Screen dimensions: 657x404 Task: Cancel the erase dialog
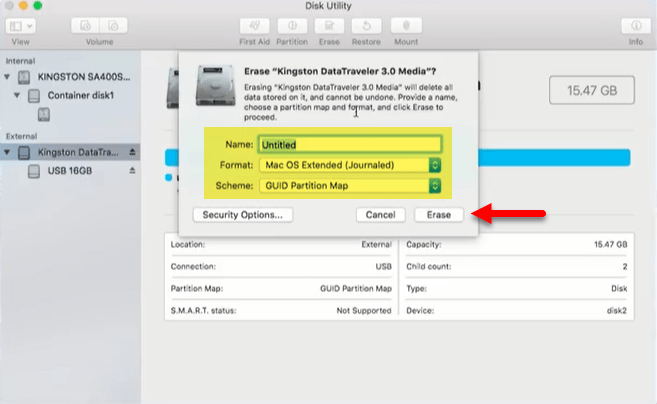[x=380, y=215]
